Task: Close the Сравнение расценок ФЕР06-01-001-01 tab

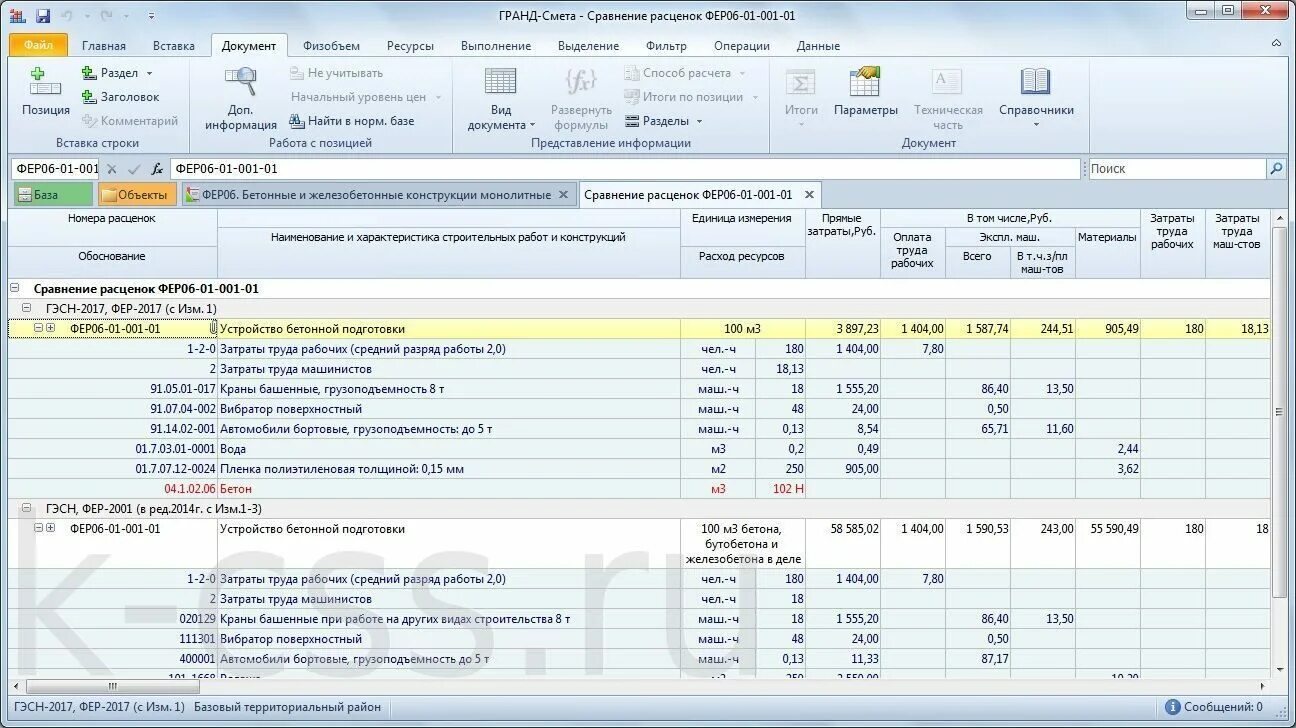Action: (x=809, y=195)
